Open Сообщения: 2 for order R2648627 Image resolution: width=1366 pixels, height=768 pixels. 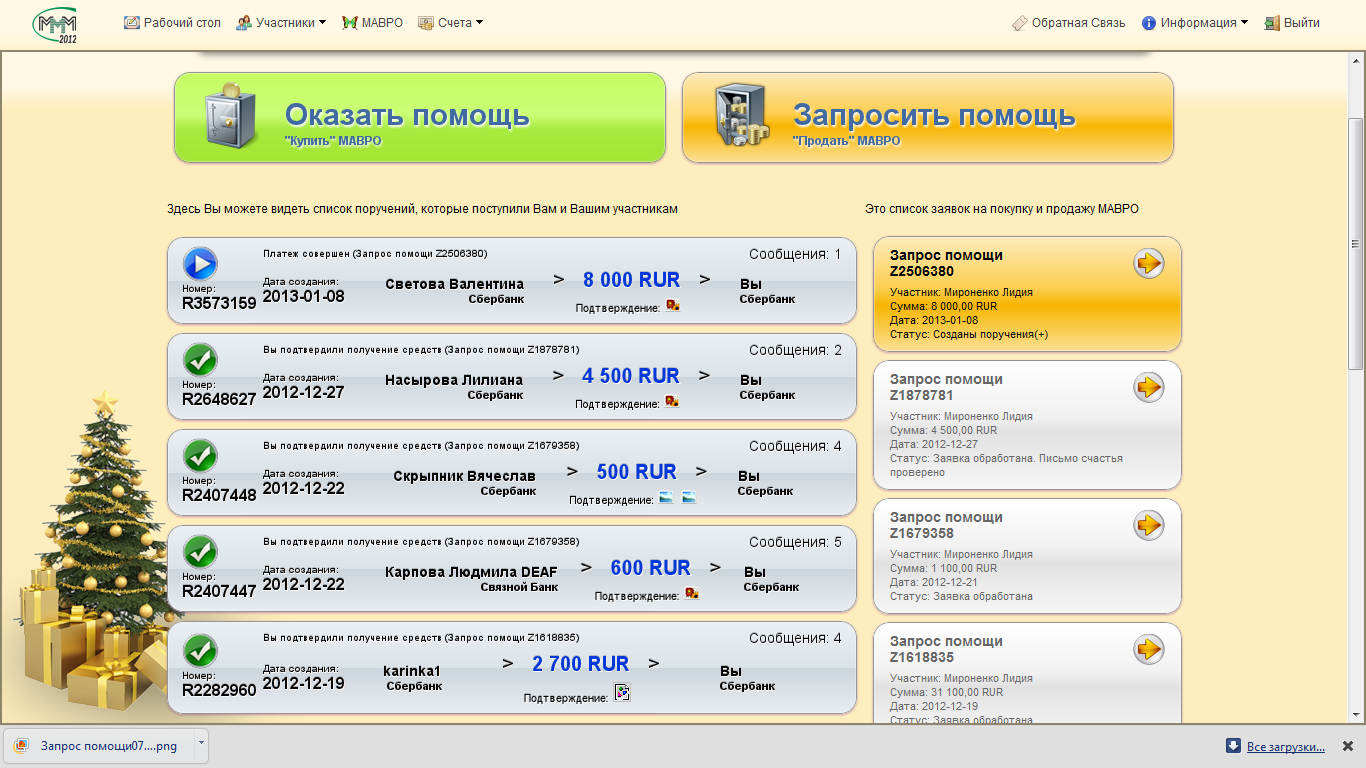pos(795,350)
